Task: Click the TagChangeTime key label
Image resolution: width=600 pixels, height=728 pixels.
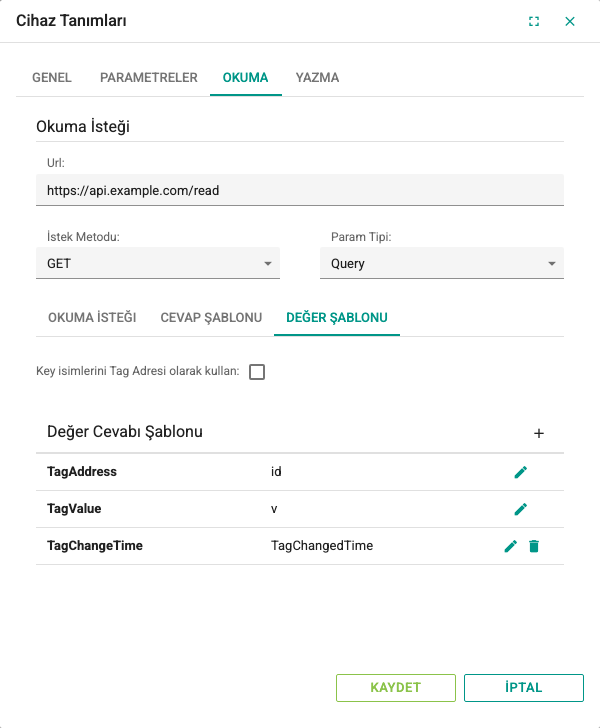Action: coord(95,546)
